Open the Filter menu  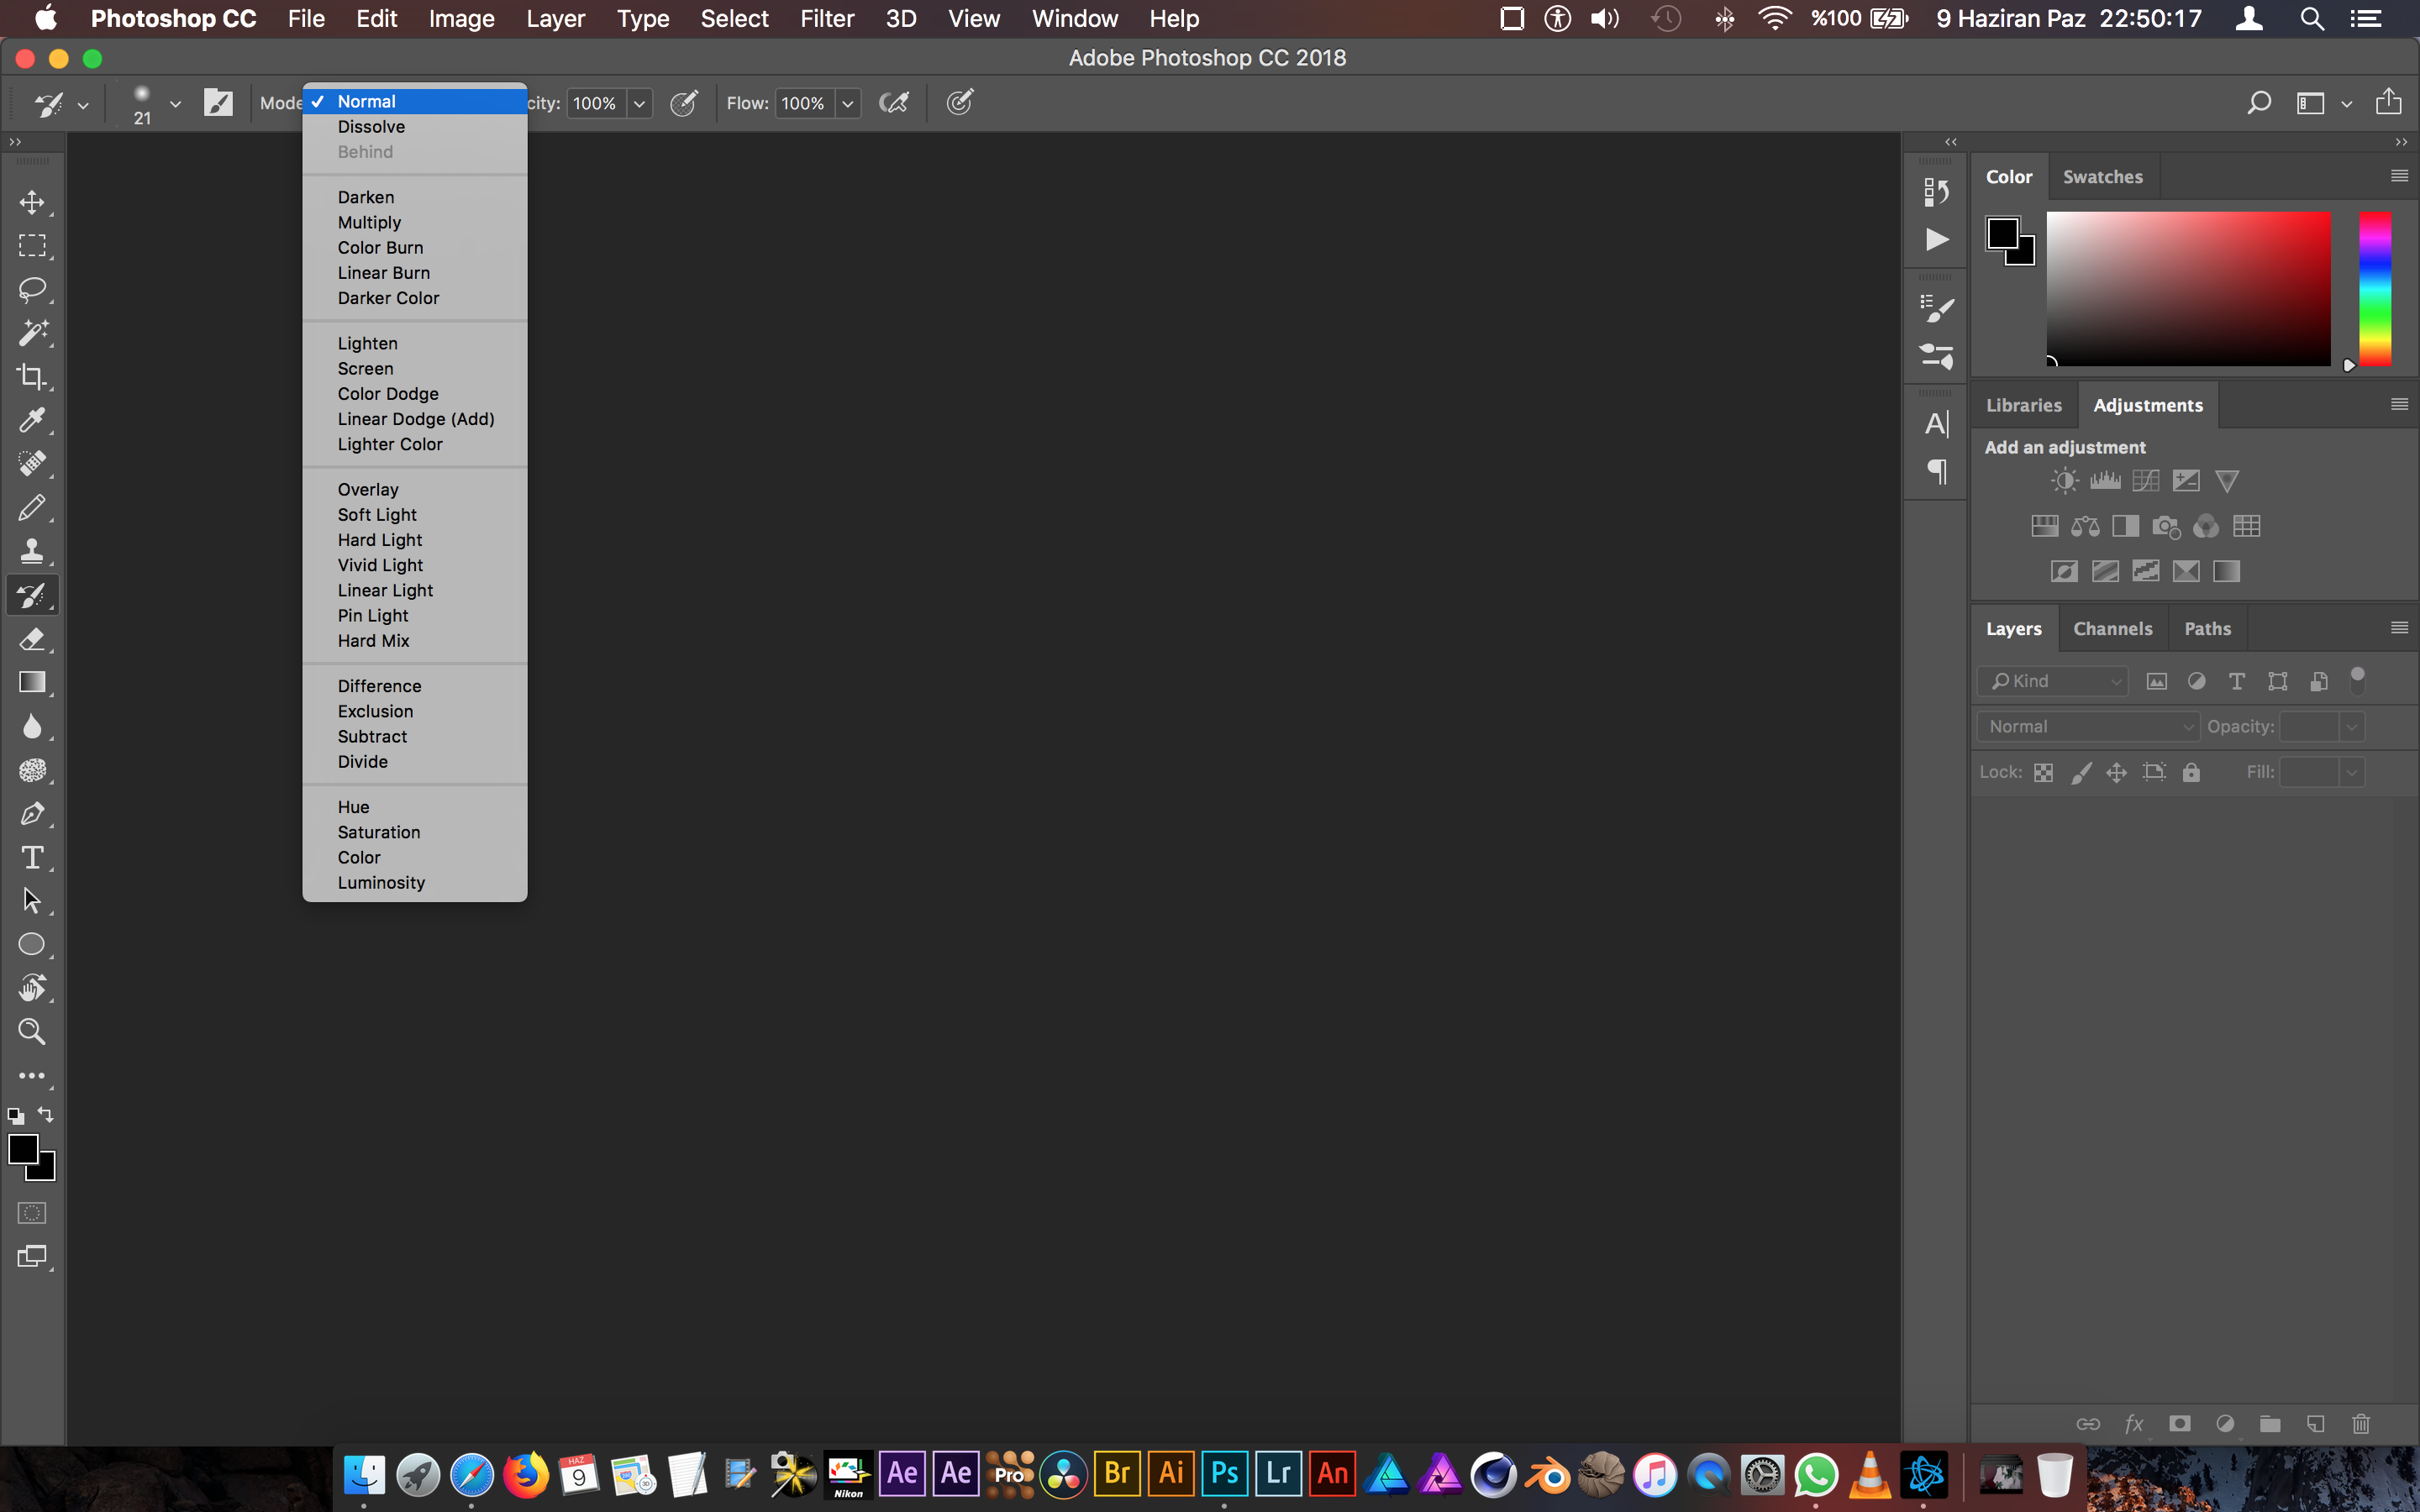coord(827,19)
